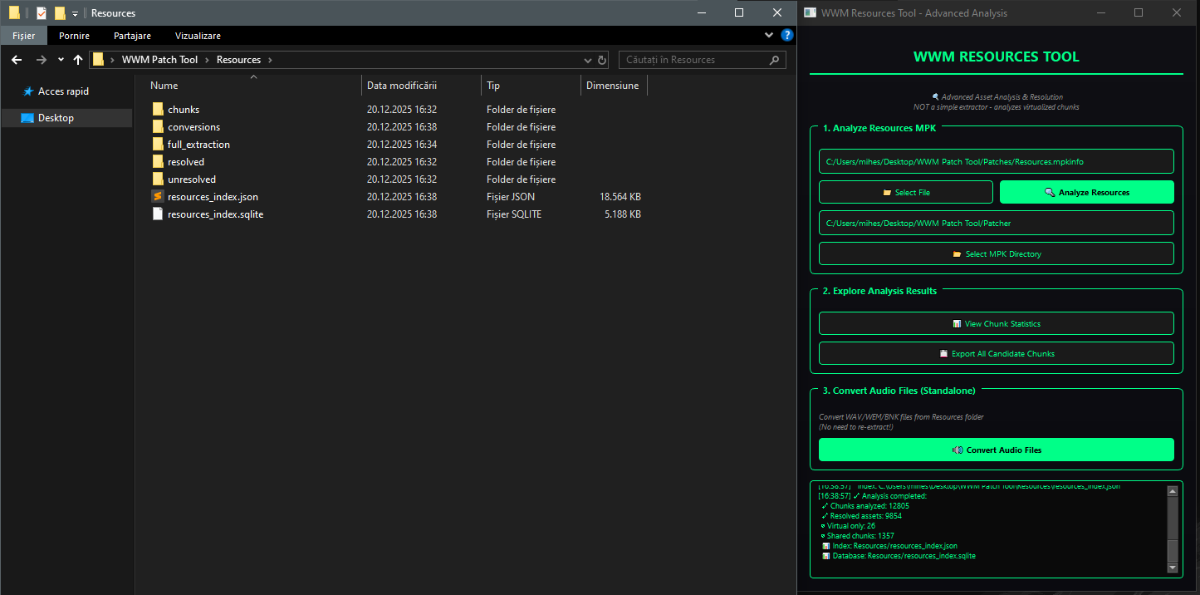Click the properties icon in title bar
The height and width of the screenshot is (595, 1200).
[x=41, y=13]
